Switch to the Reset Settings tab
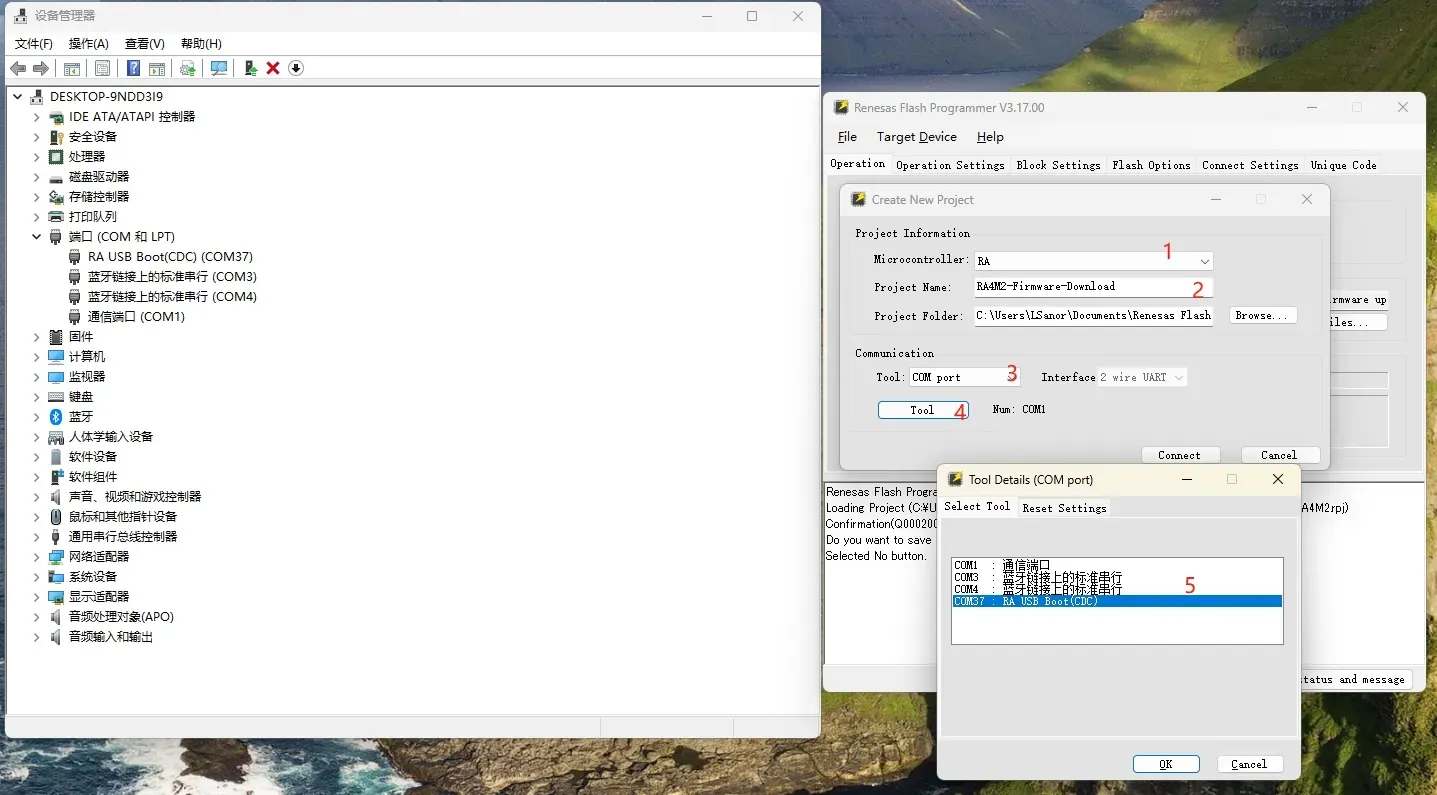Screen dimensions: 1437x795 tap(1064, 508)
